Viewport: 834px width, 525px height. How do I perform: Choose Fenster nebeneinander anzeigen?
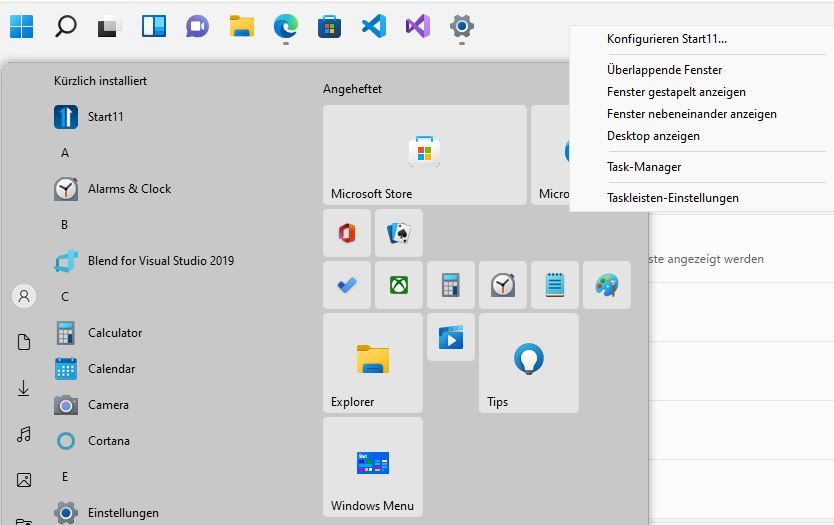pos(691,114)
